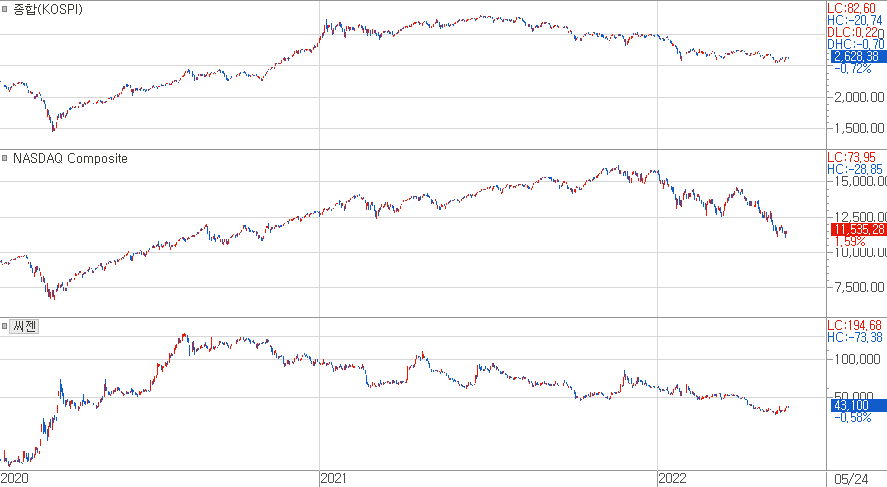Viewport: 887px width, 487px height.
Task: Click the -0.58% change in 씨젠 panel
Action: [x=852, y=417]
